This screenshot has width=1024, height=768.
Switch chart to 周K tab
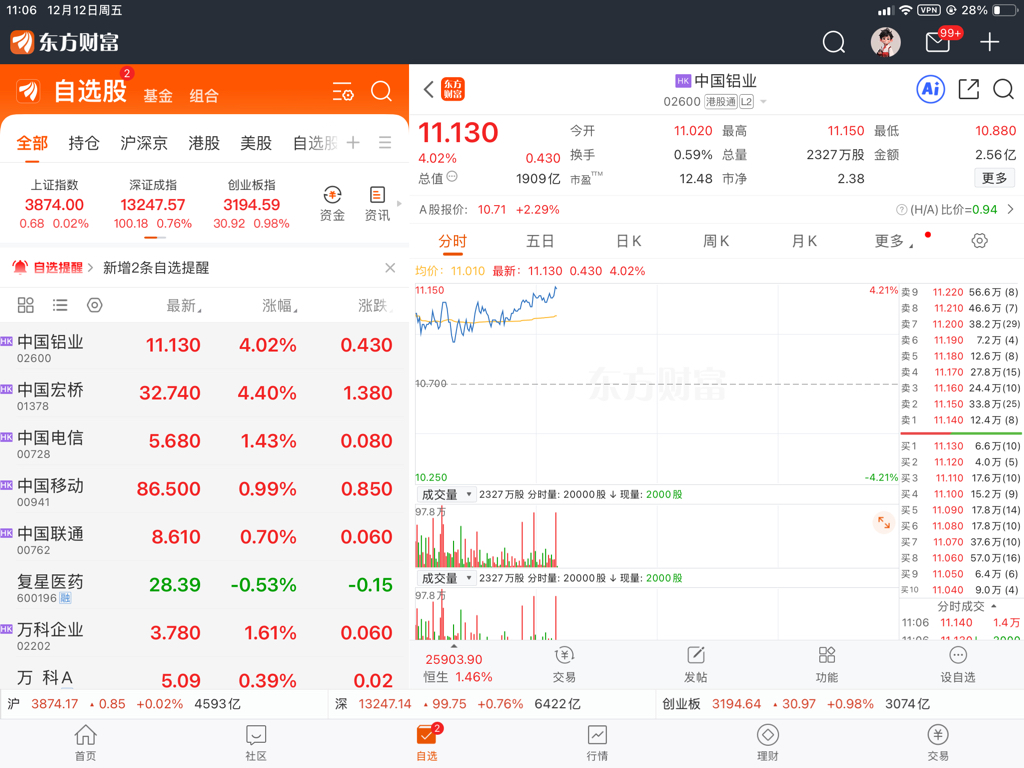pyautogui.click(x=716, y=241)
